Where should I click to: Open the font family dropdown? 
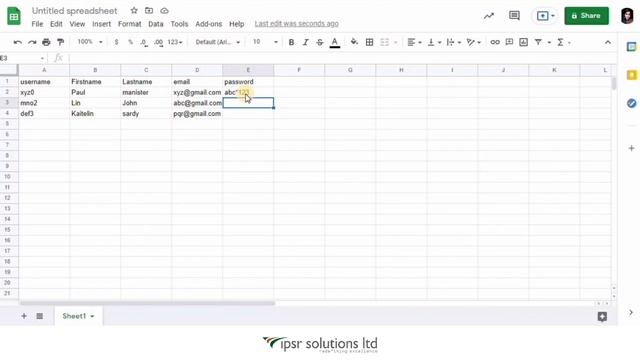coord(218,42)
